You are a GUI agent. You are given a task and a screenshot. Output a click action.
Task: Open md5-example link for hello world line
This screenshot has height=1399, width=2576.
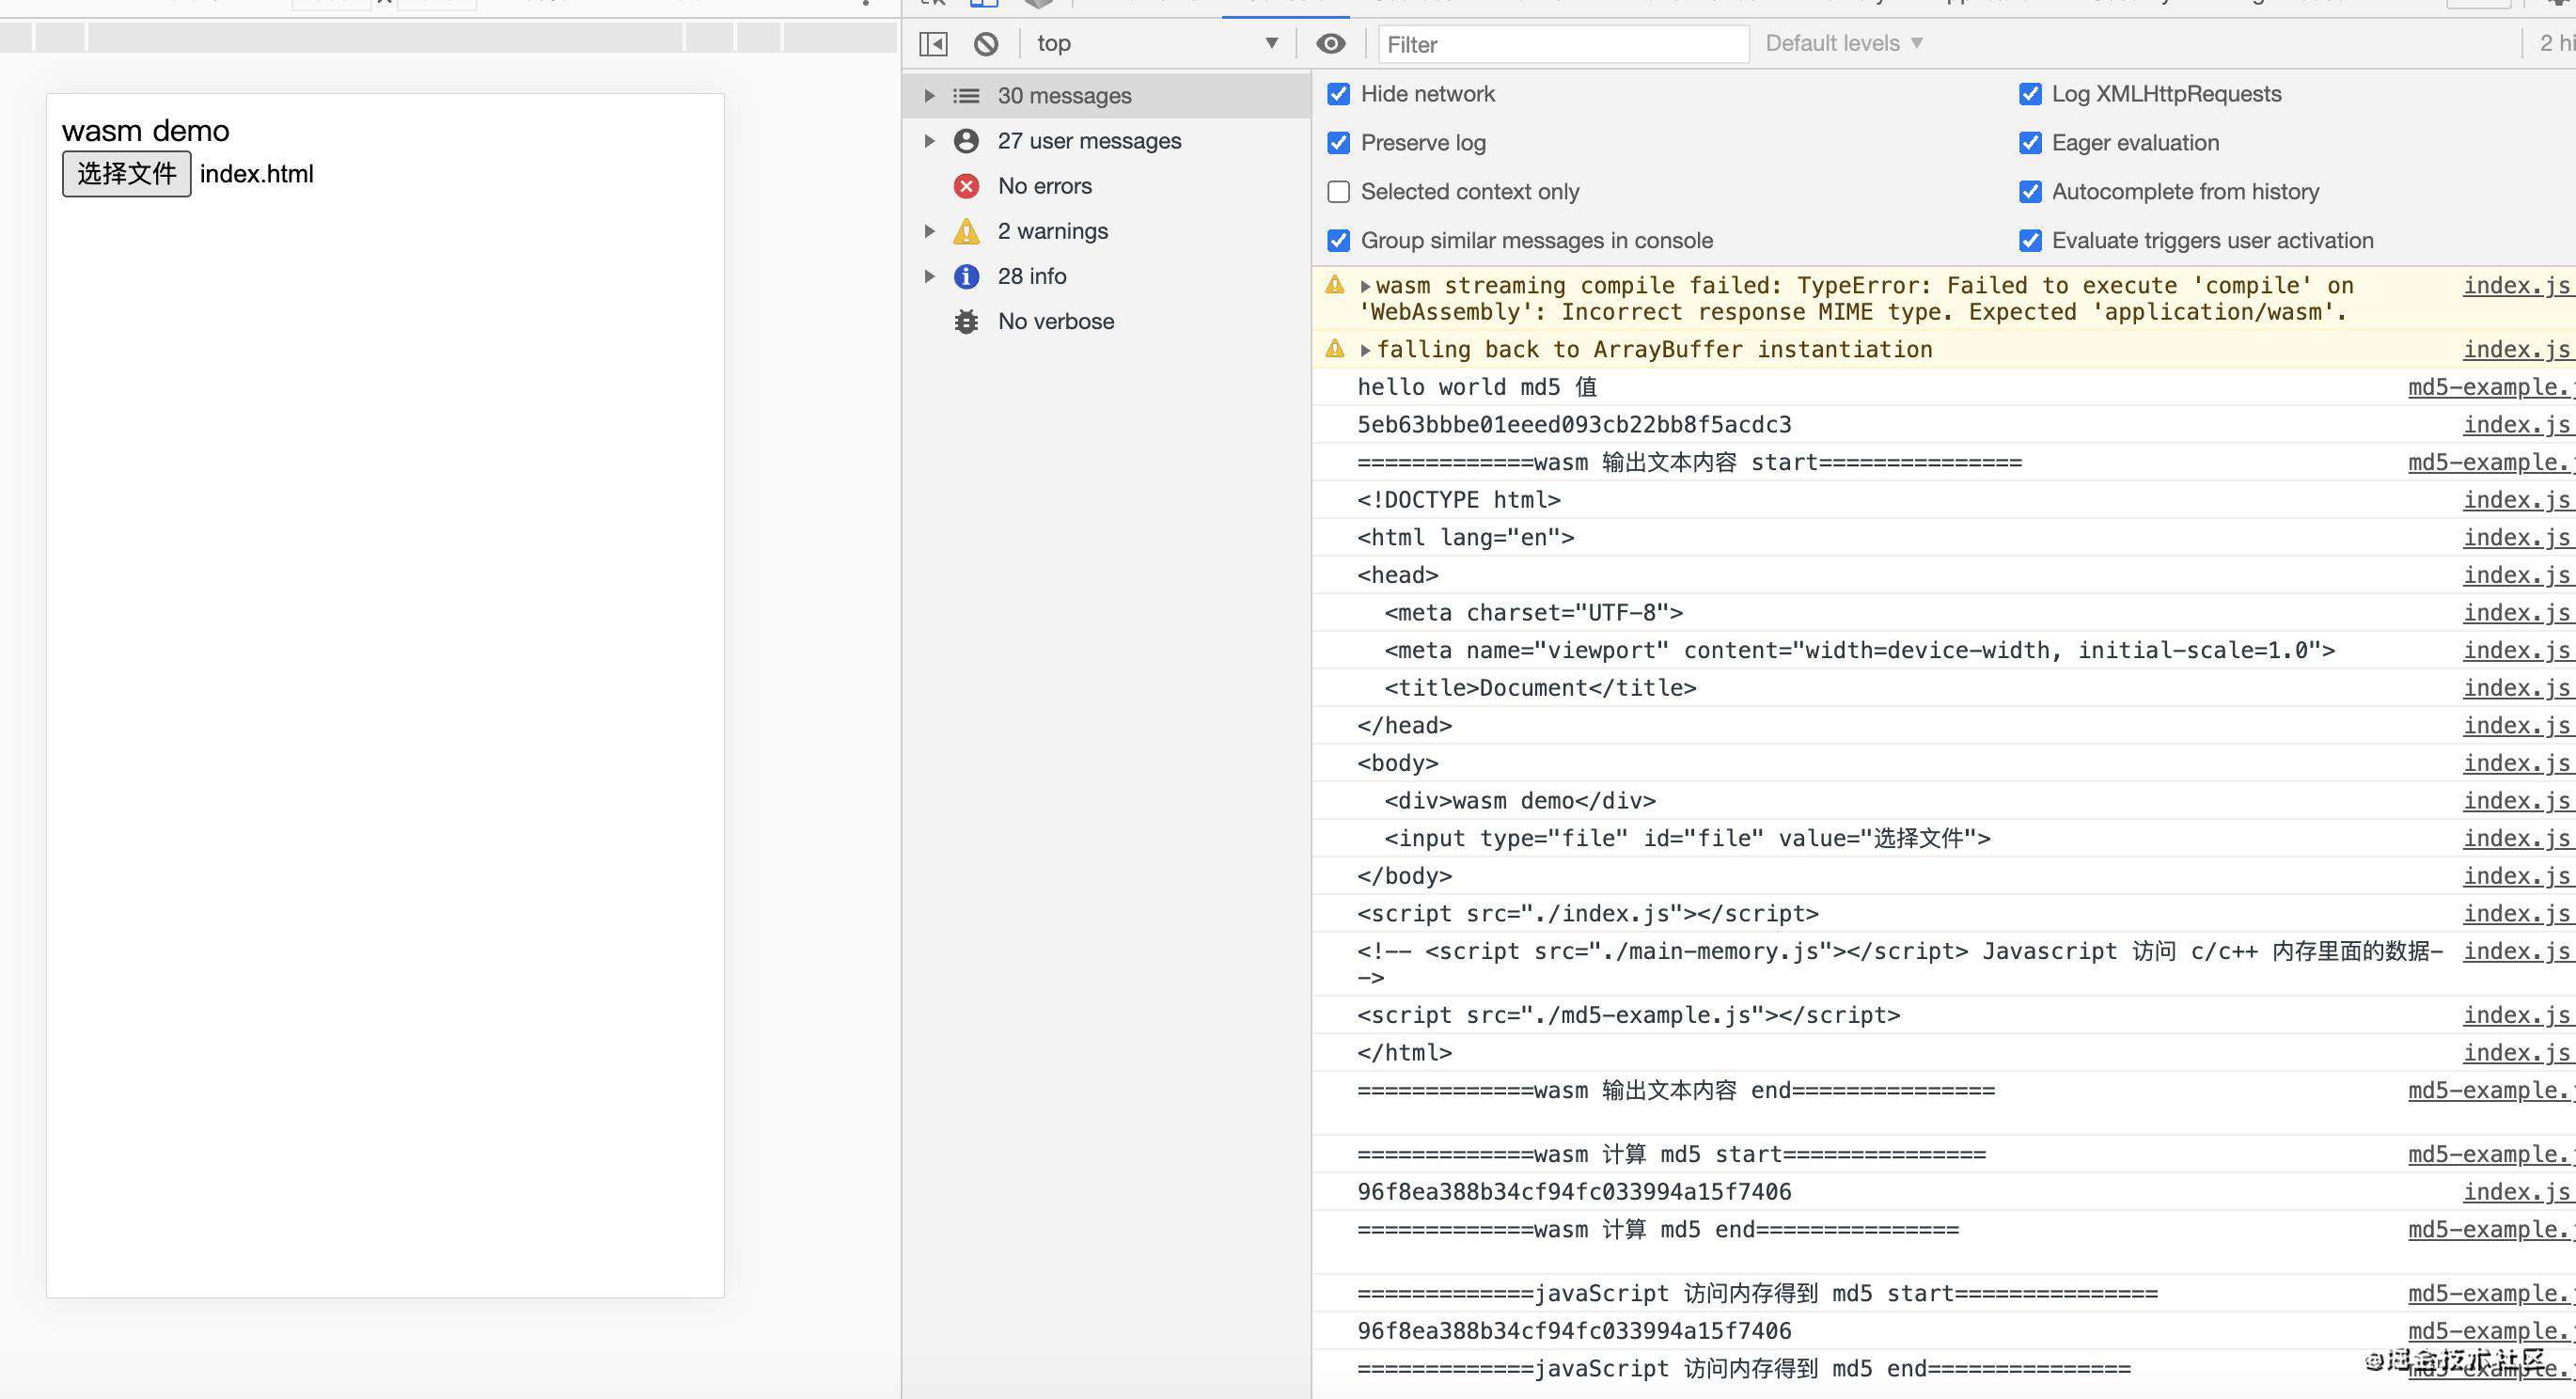click(x=2491, y=387)
